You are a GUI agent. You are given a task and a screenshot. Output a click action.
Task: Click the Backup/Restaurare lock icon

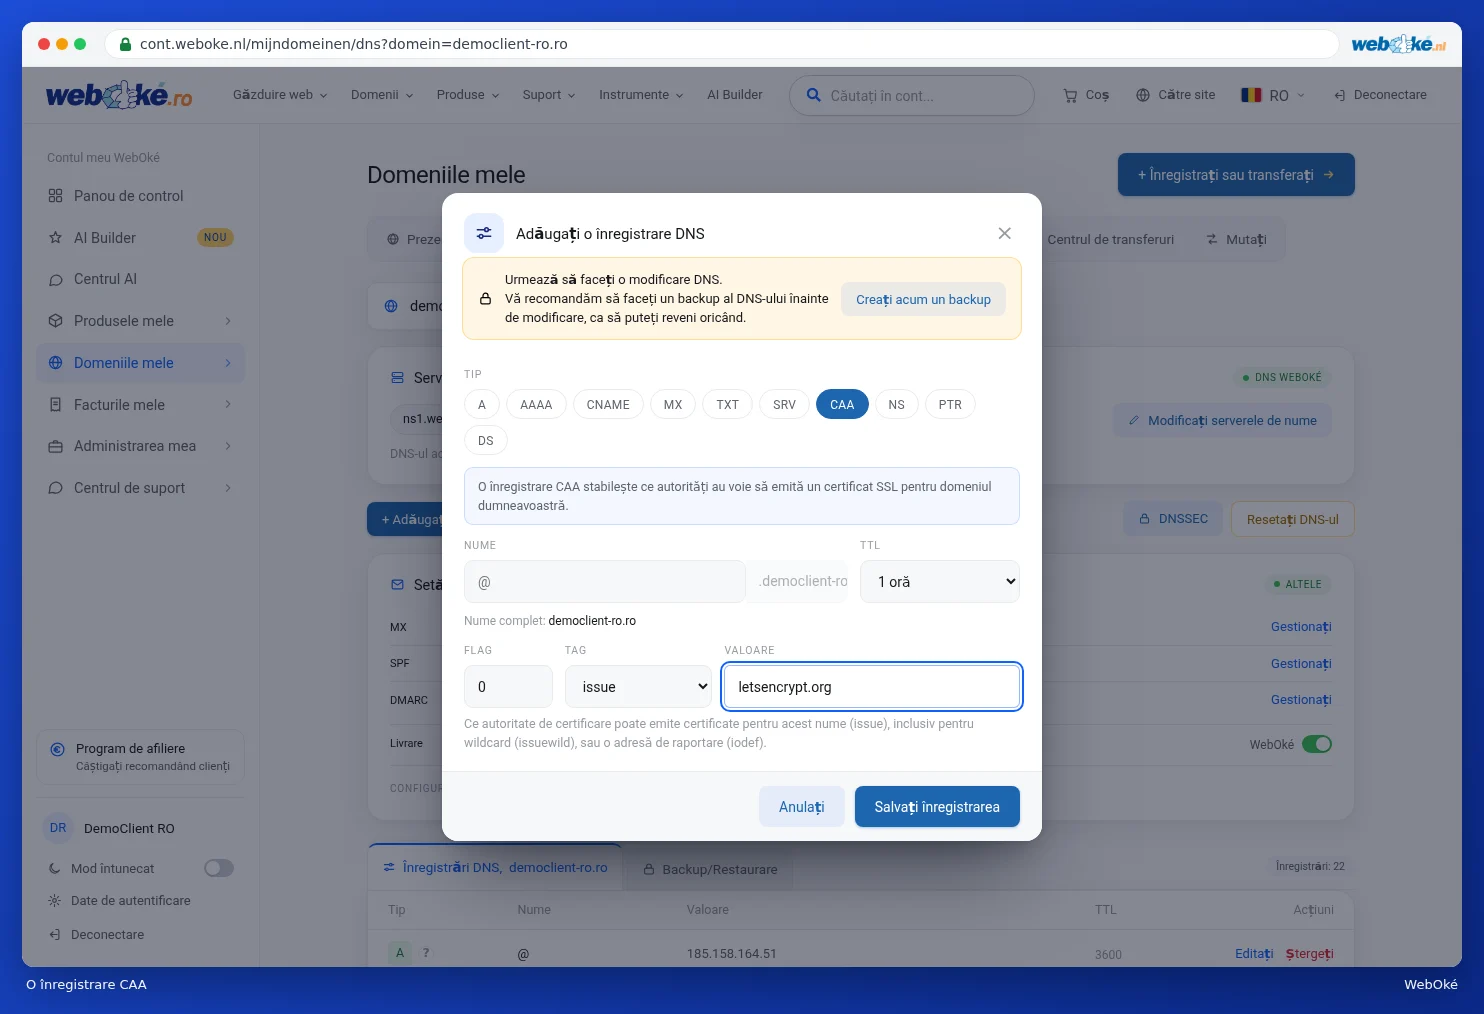tap(648, 869)
